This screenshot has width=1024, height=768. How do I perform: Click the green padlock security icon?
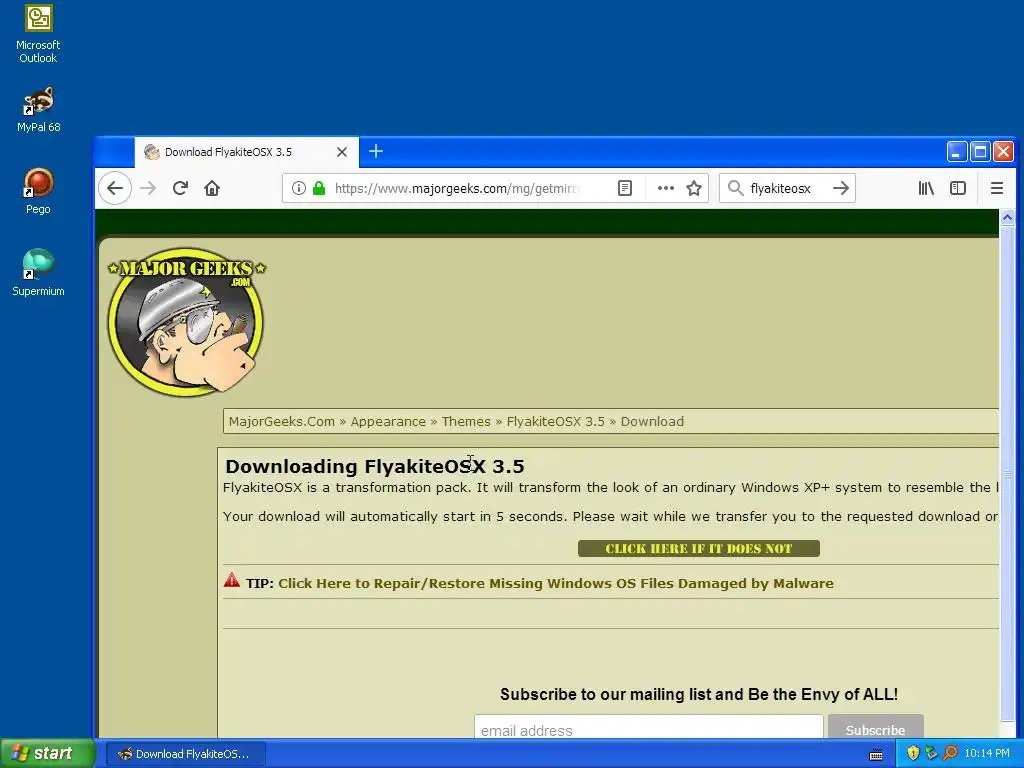(x=319, y=189)
